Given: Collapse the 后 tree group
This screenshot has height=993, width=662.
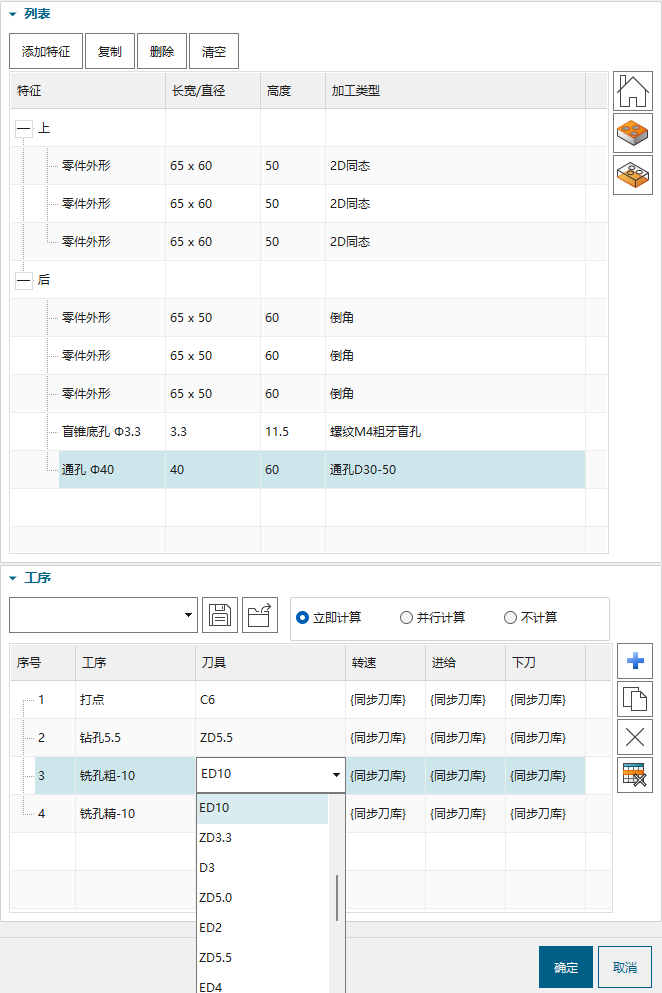Looking at the screenshot, I should pos(24,281).
